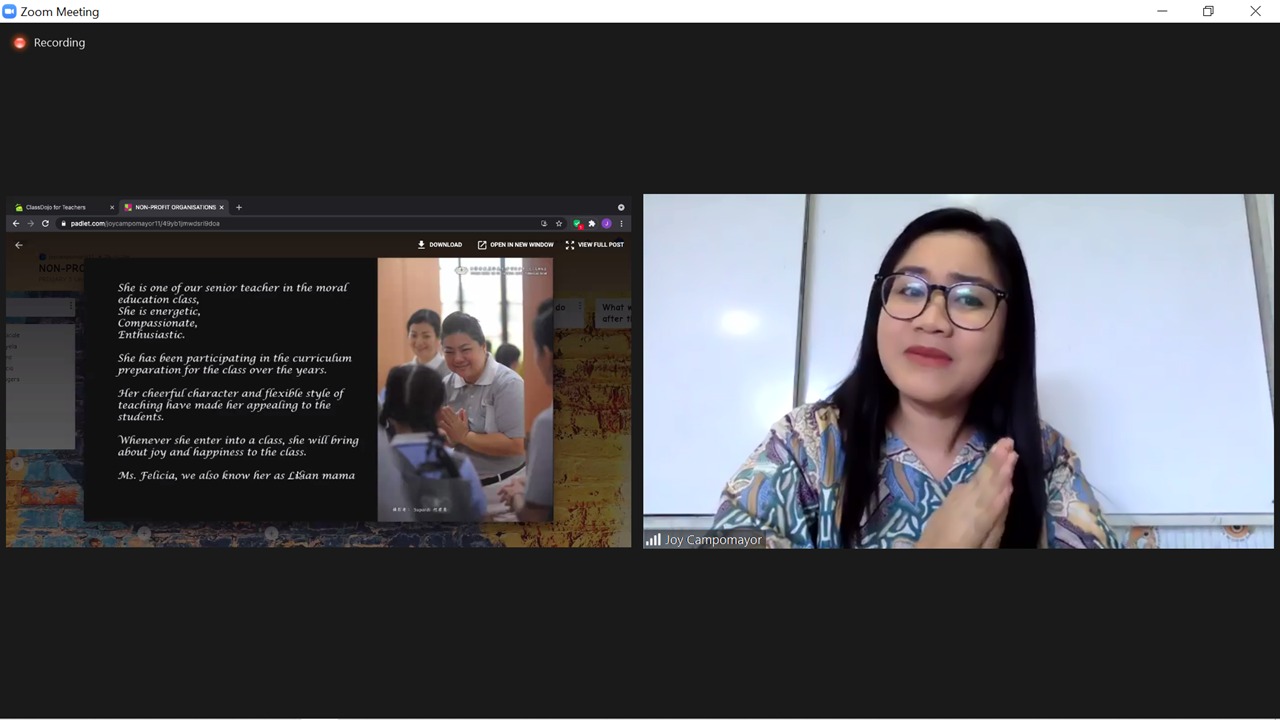Click Joy Campomayor's video tile
Viewport: 1280px width, 720px height.
tap(958, 371)
